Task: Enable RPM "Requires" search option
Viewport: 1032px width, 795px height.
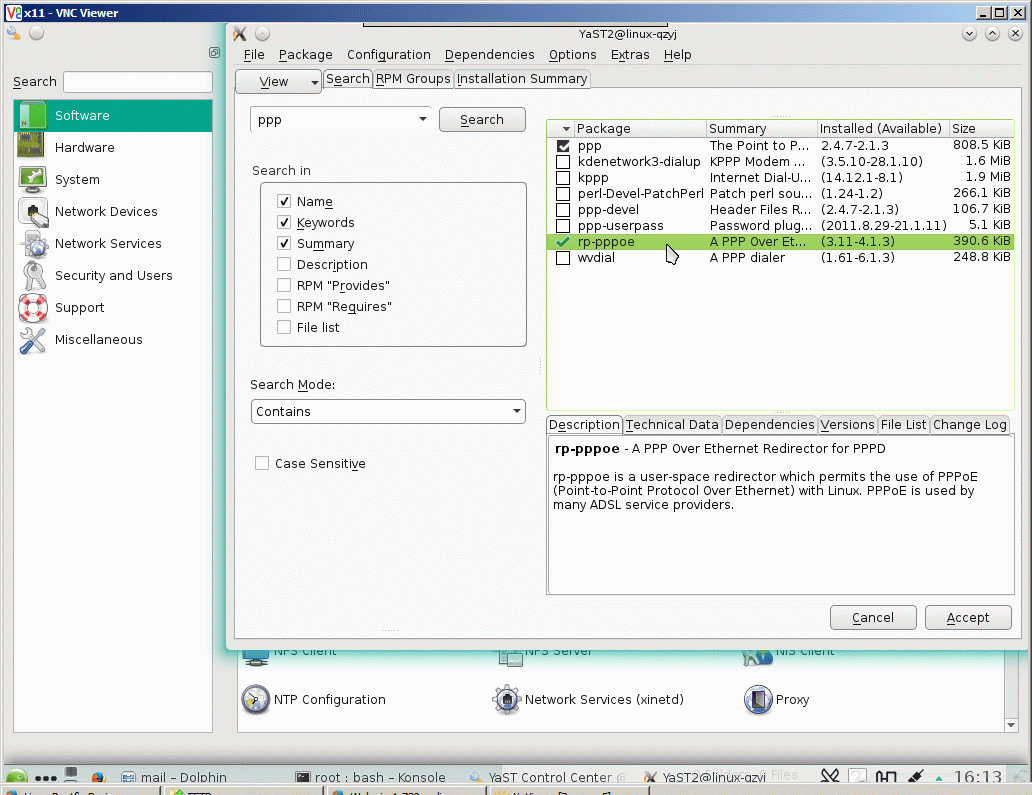Action: tap(284, 307)
